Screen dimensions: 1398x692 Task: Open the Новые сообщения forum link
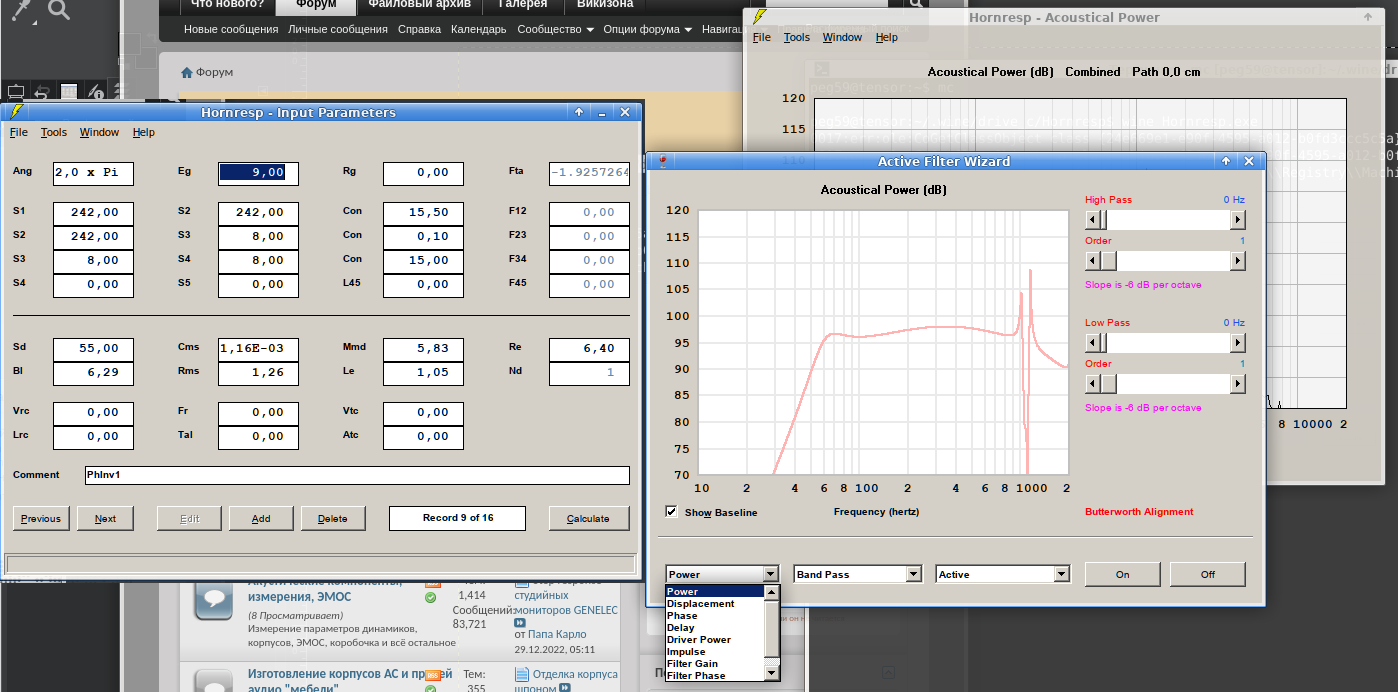(231, 30)
